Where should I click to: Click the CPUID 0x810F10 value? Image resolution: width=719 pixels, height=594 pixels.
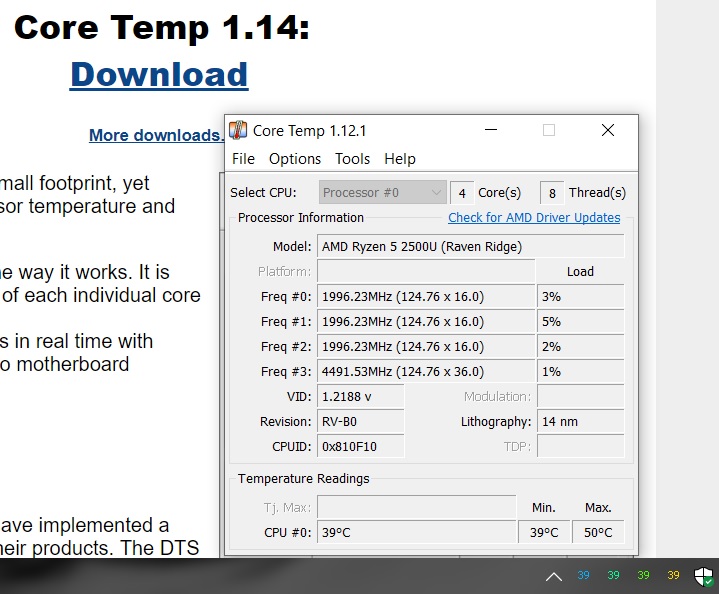361,446
